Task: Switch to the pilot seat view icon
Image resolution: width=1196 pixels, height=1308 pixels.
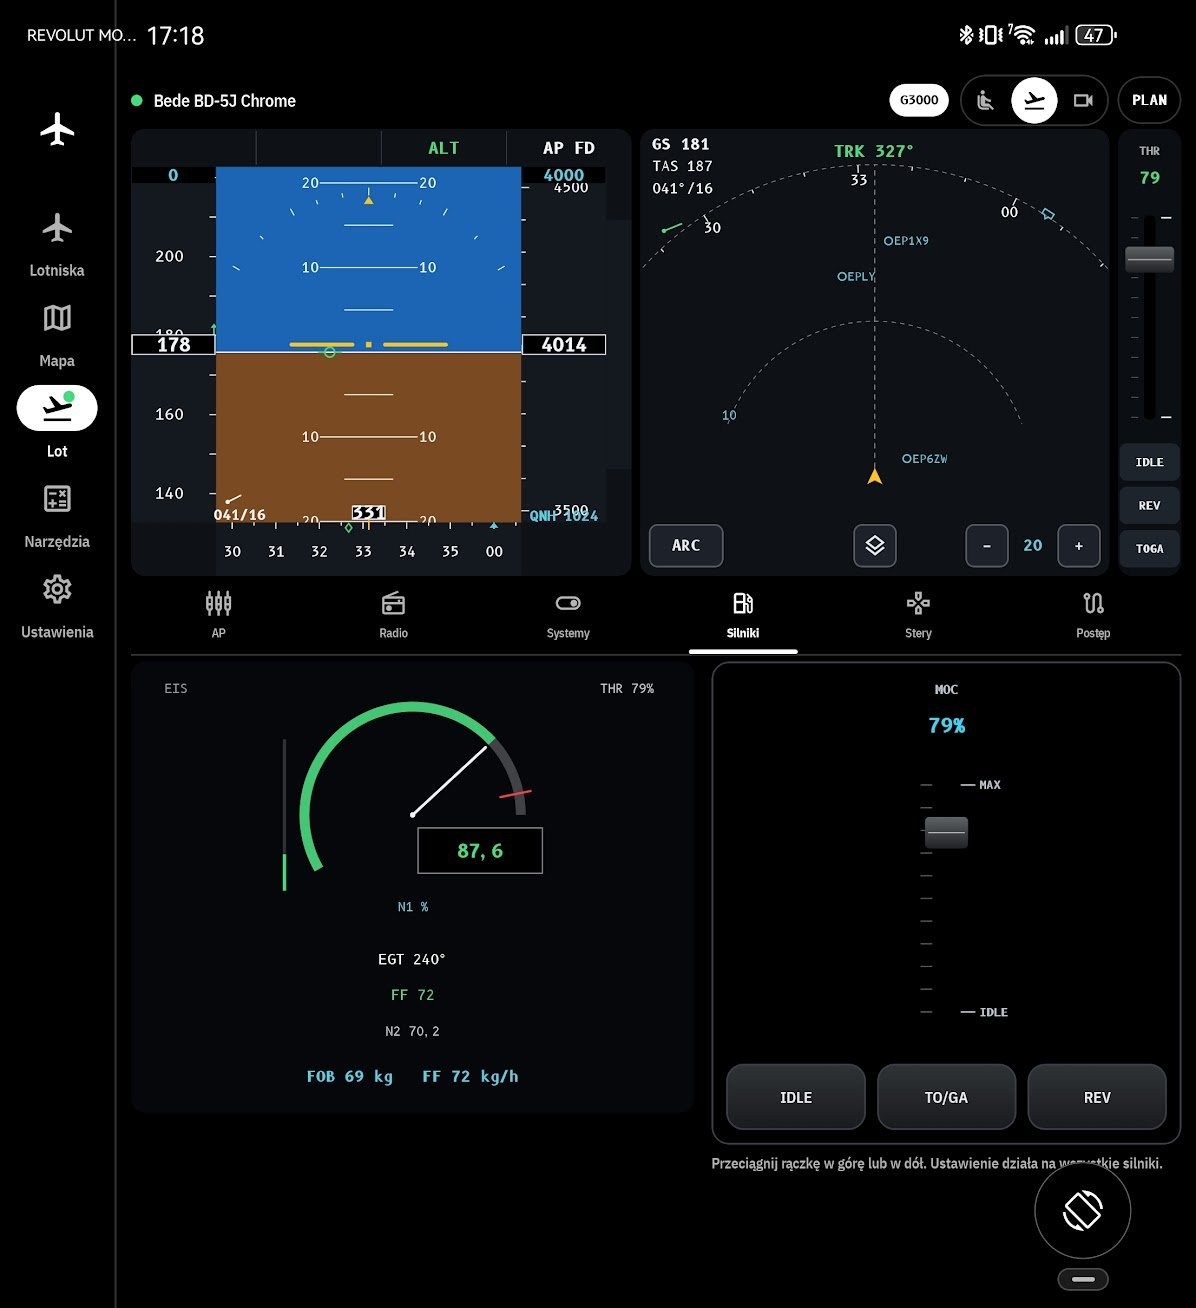Action: tap(985, 100)
